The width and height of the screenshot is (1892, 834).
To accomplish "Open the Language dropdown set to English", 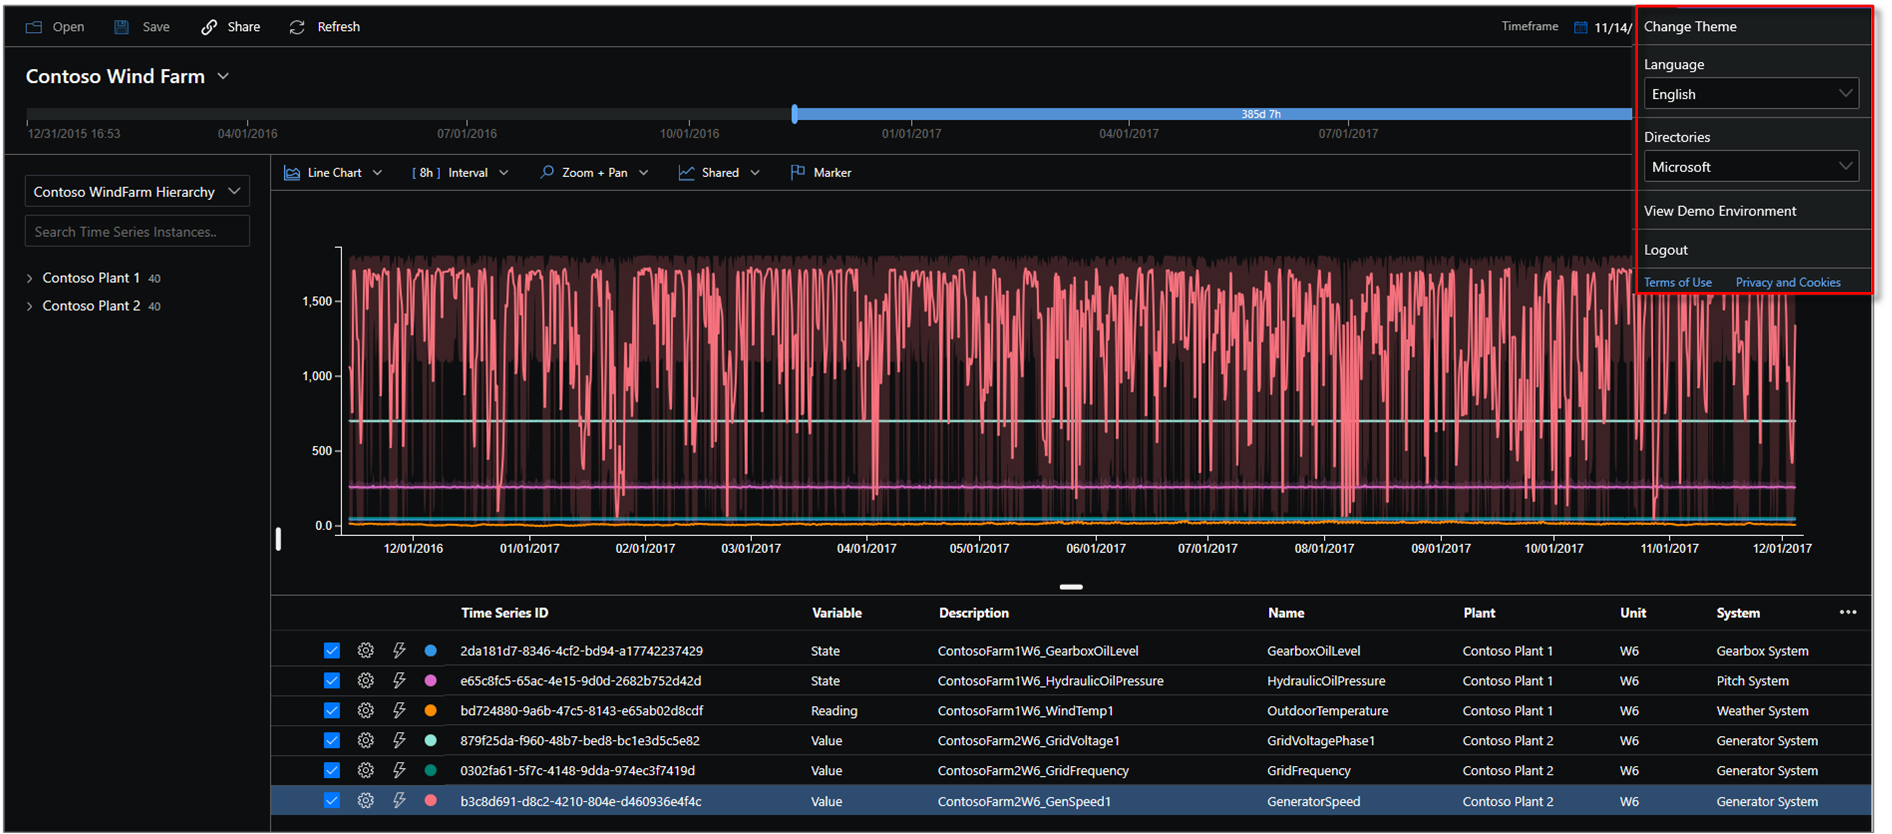I will point(1751,94).
